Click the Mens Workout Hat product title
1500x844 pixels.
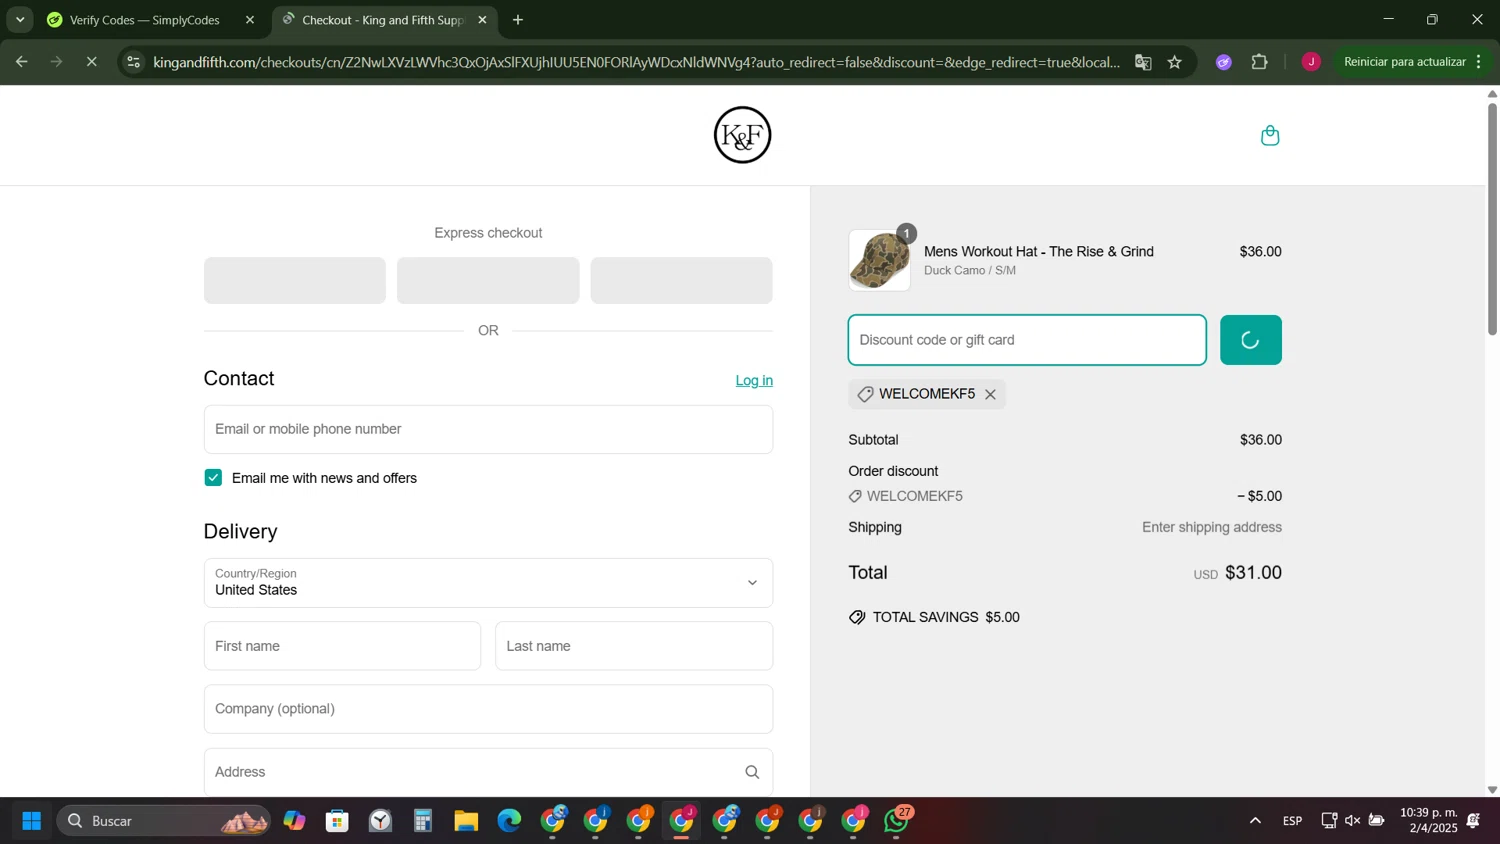(1039, 251)
